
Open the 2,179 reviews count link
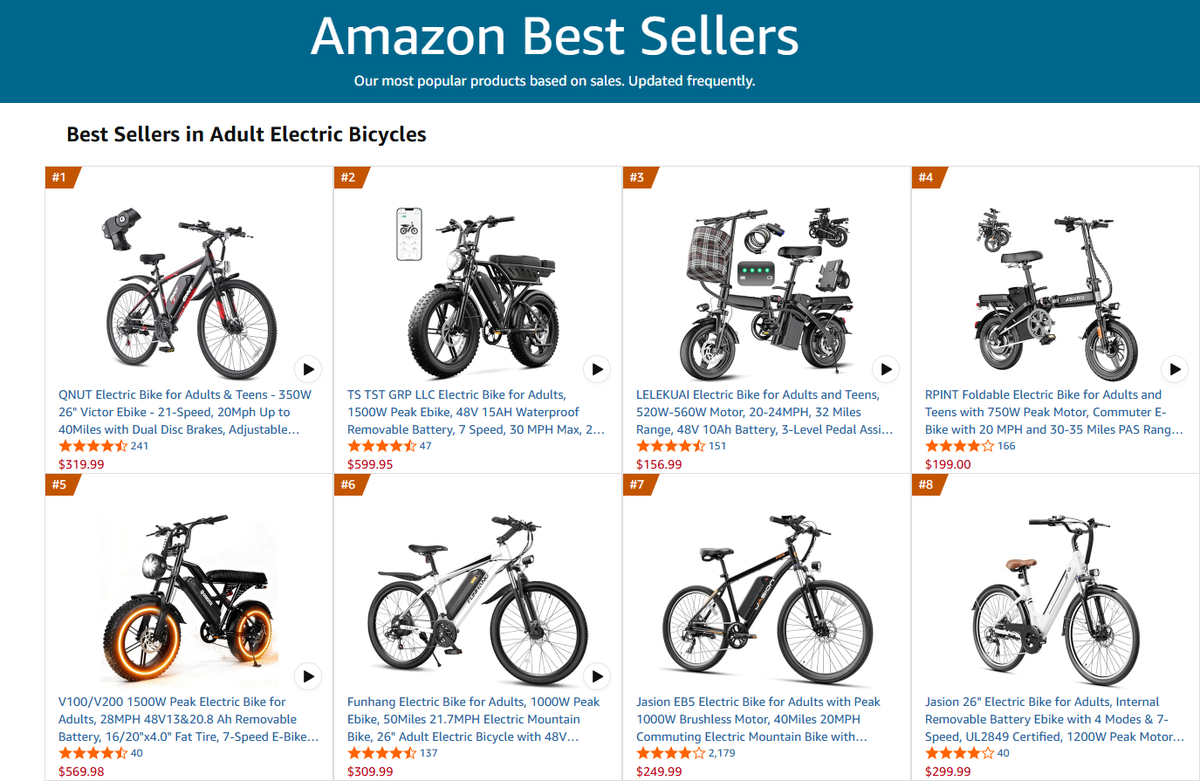pyautogui.click(x=722, y=753)
